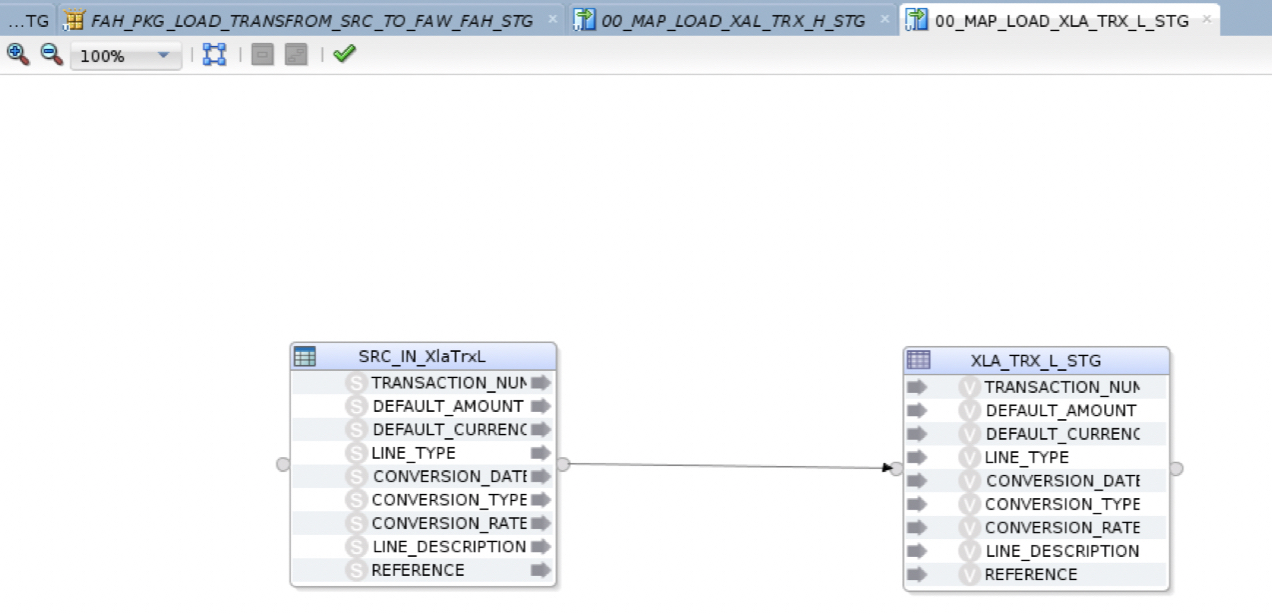Image resolution: width=1272 pixels, height=614 pixels.
Task: Click the blue fit-selection diagram icon
Action: [213, 53]
